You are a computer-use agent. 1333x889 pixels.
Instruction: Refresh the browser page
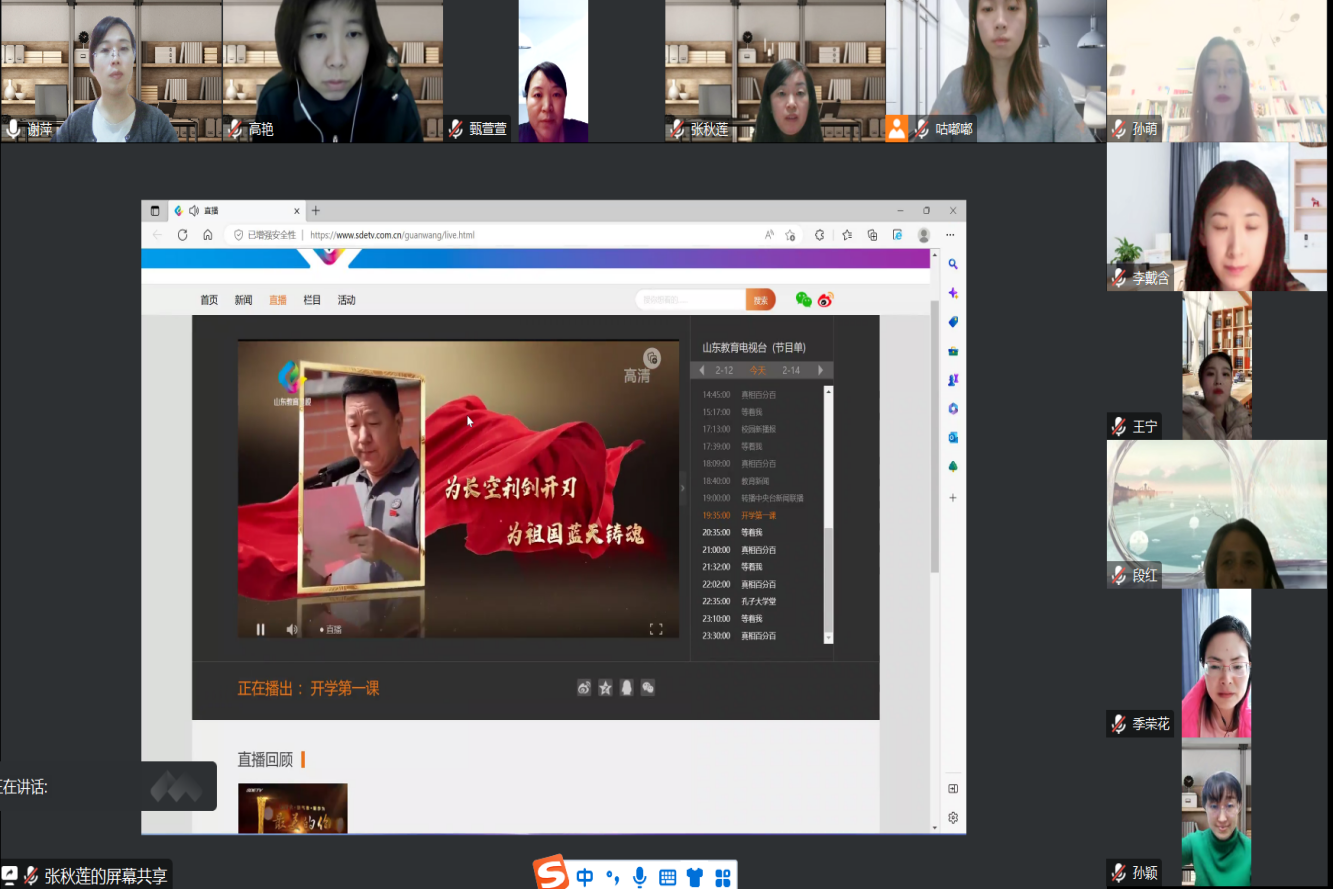(x=182, y=235)
